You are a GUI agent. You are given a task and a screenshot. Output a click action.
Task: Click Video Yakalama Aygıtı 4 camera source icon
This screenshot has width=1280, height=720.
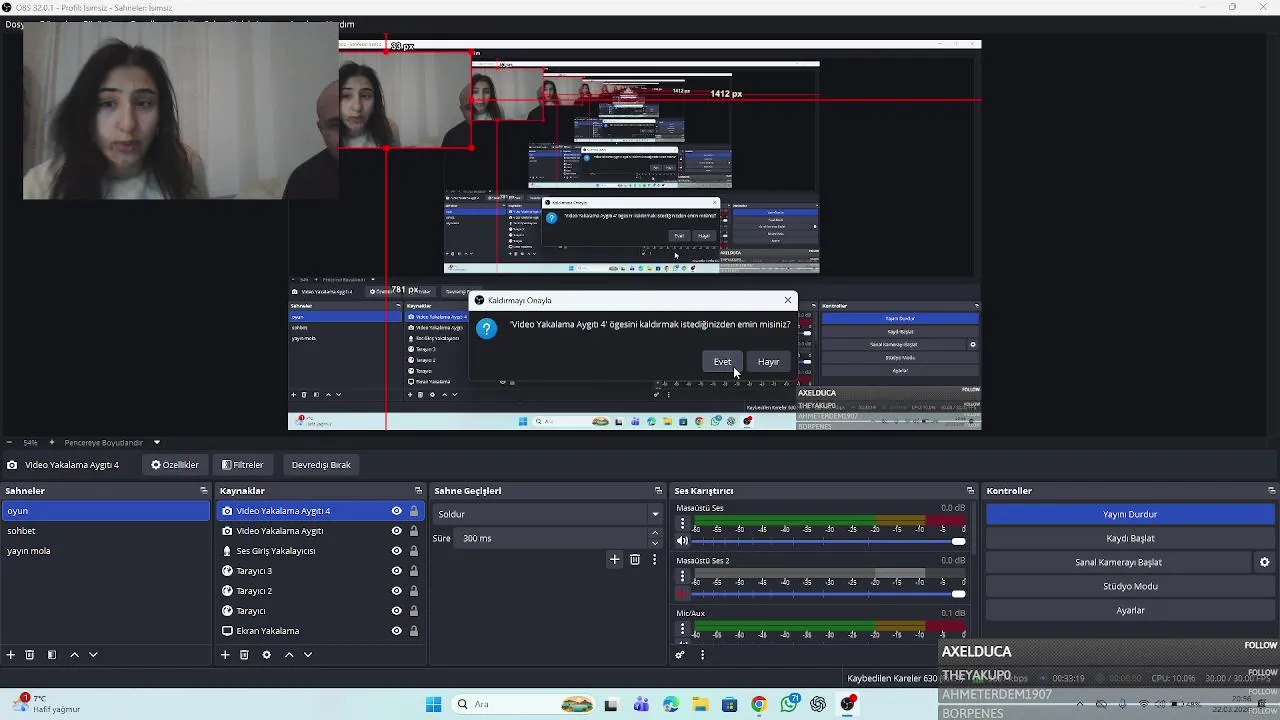pyautogui.click(x=227, y=511)
